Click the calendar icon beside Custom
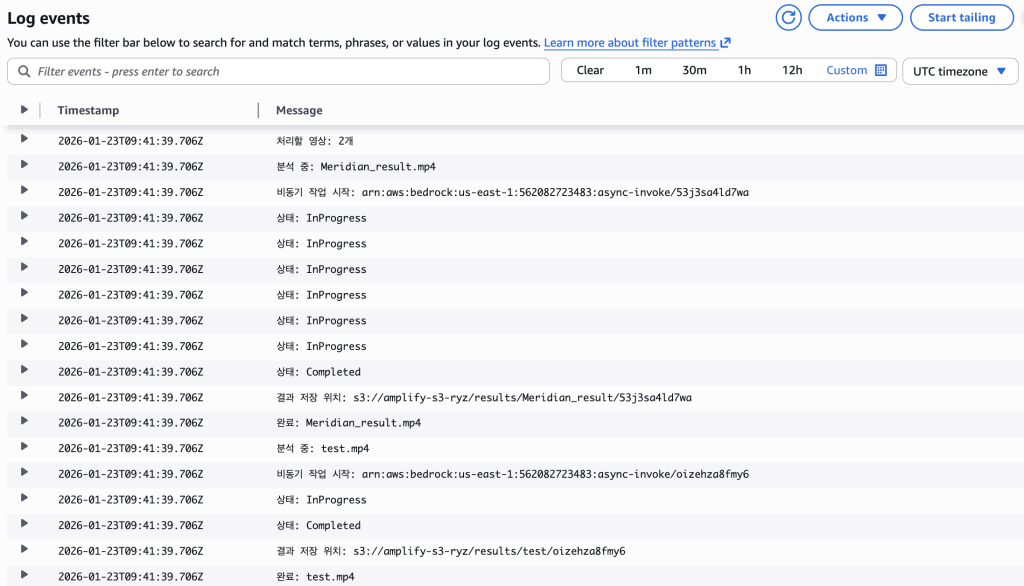The width and height of the screenshot is (1024, 586). 881,70
